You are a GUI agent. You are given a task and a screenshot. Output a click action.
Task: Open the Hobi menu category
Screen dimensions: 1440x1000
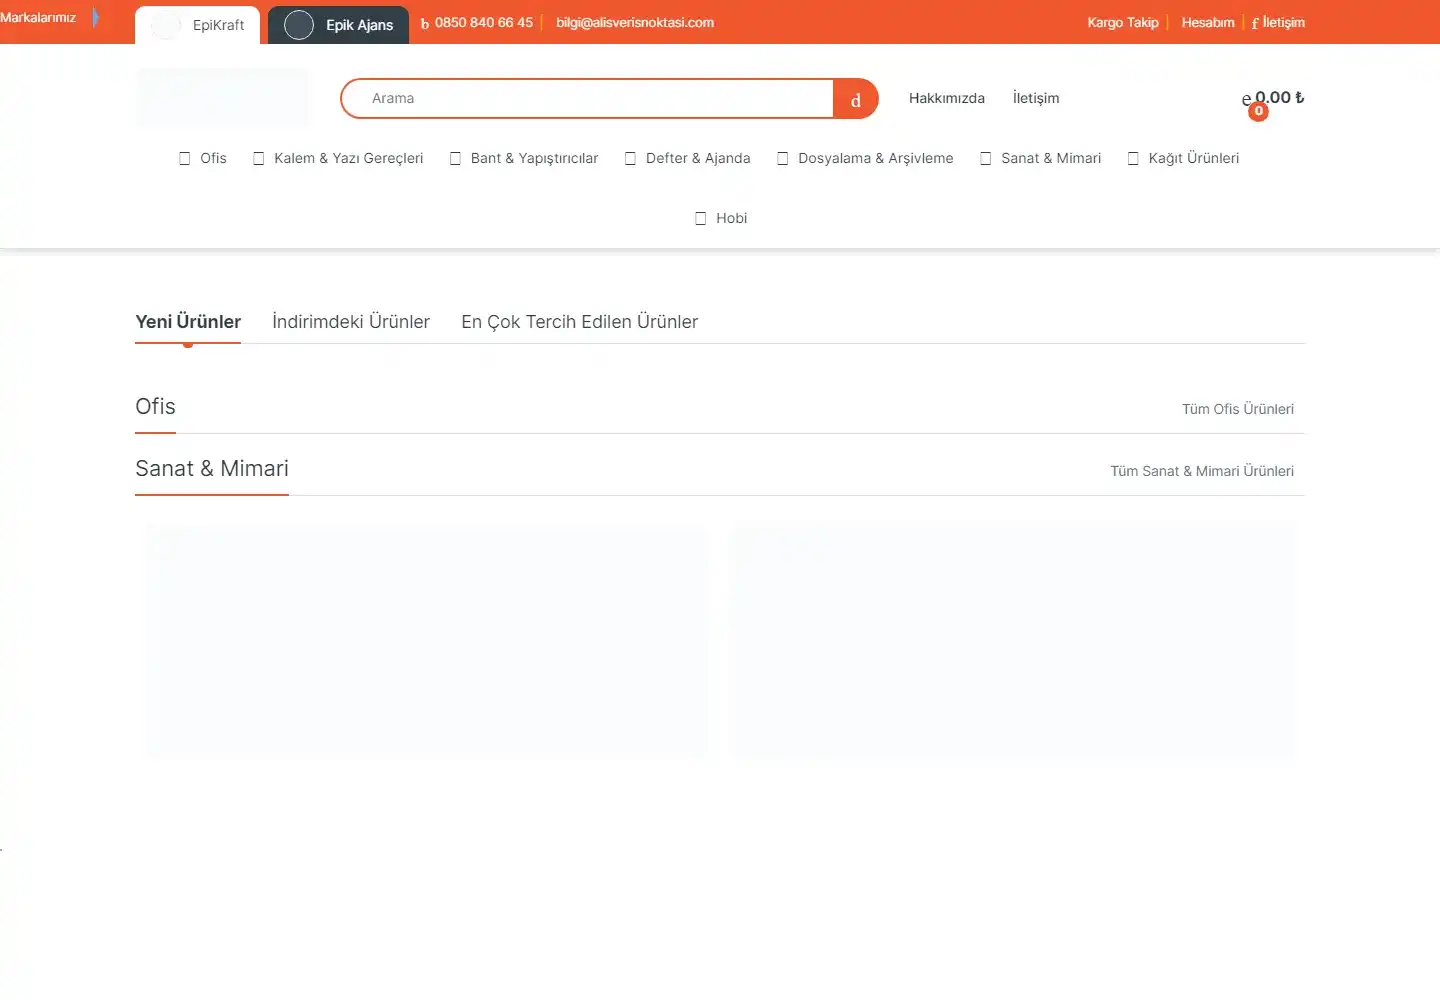(721, 218)
